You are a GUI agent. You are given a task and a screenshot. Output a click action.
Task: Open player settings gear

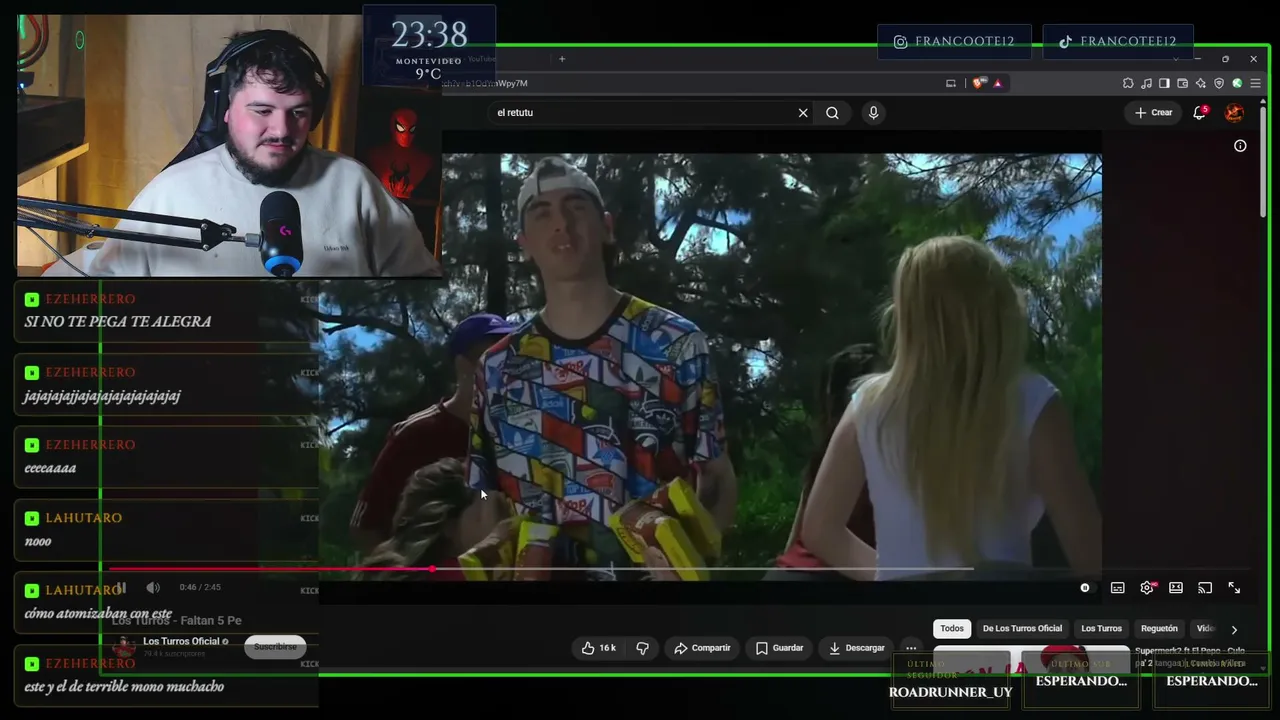pos(1147,588)
